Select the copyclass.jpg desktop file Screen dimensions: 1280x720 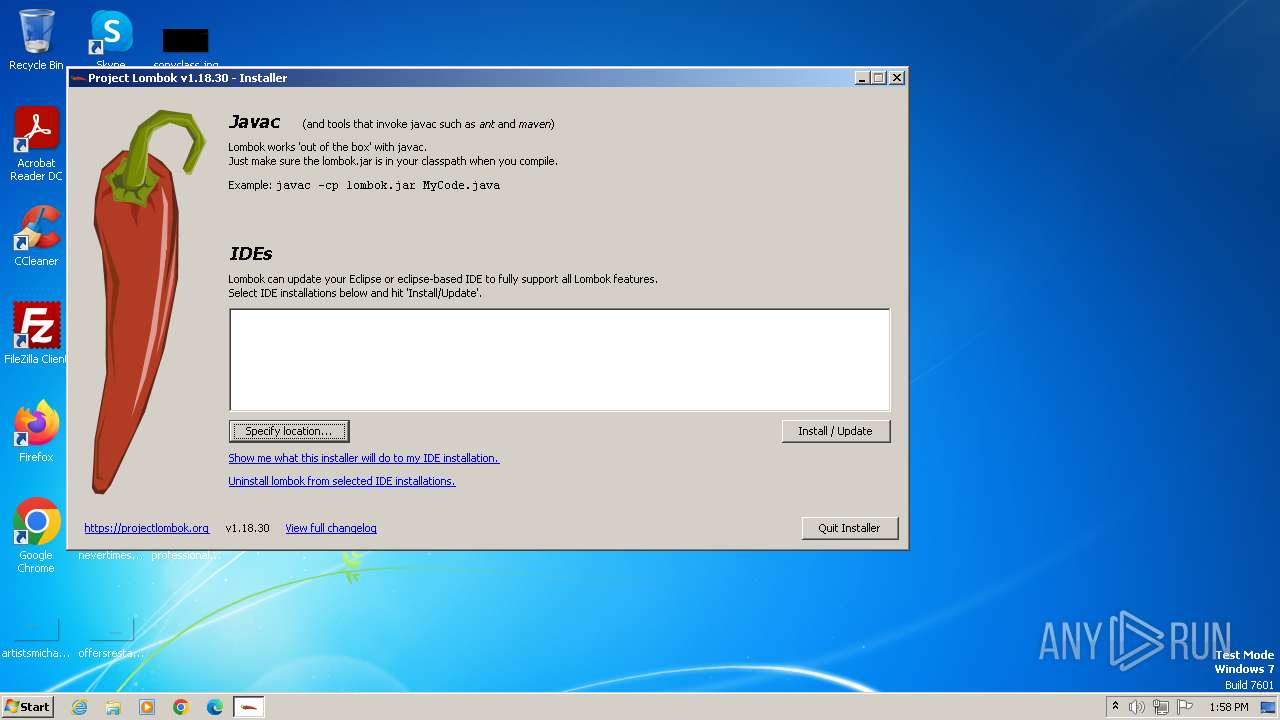click(x=185, y=46)
